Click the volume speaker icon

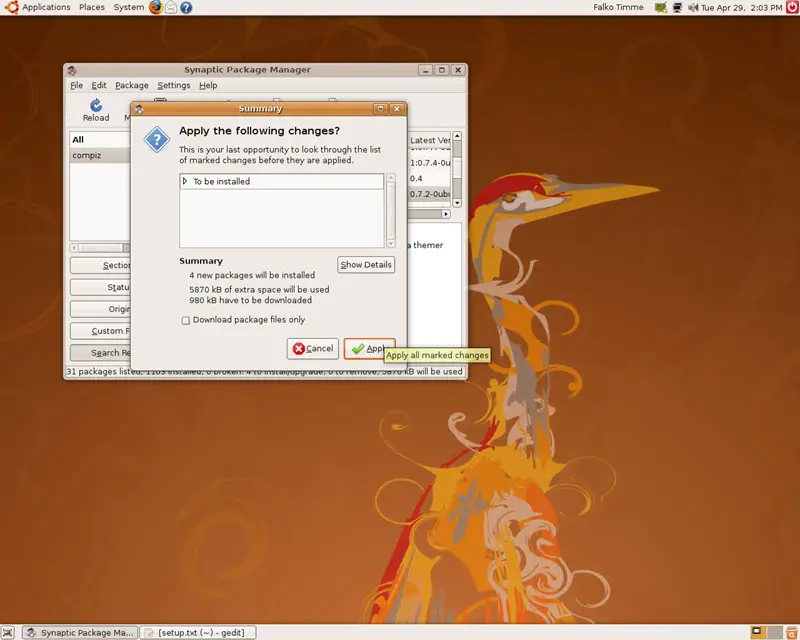click(692, 8)
